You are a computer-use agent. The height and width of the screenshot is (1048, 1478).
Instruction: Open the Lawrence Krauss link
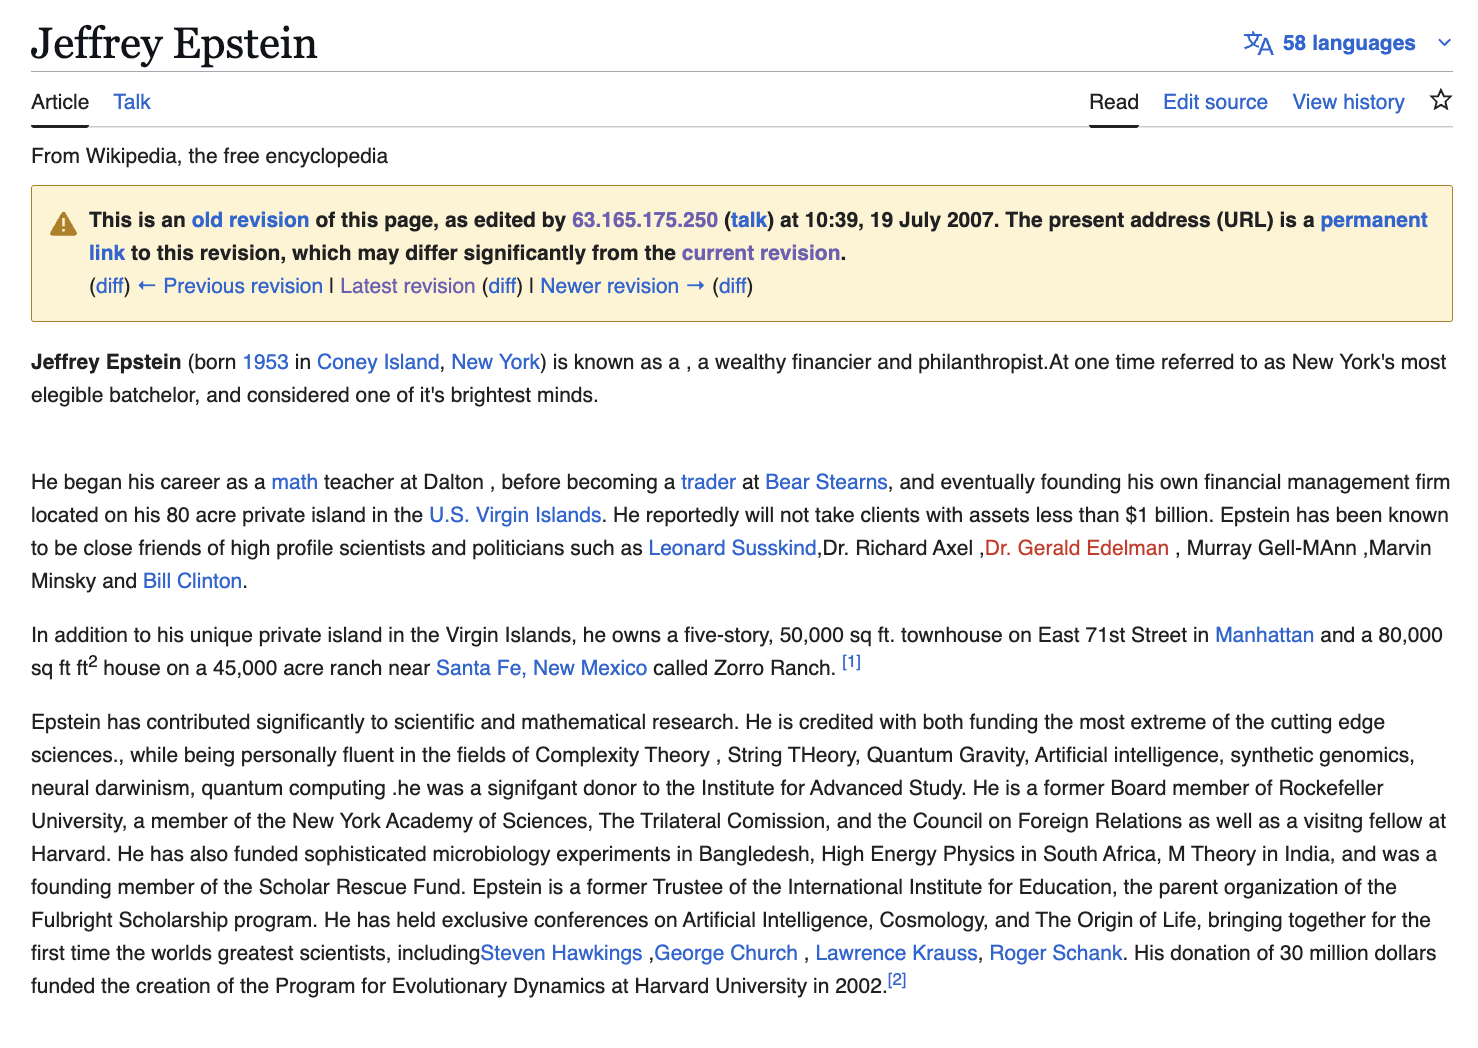tap(896, 953)
